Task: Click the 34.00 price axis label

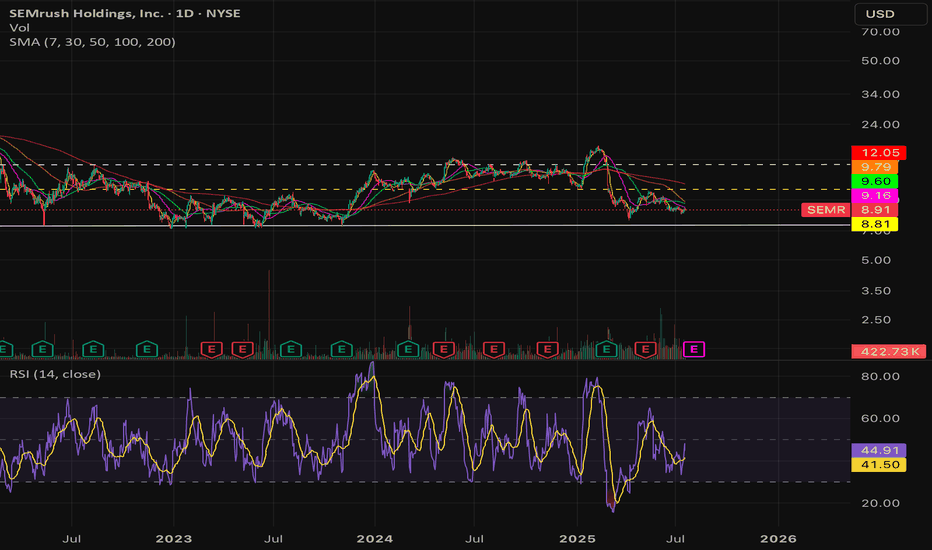Action: pos(880,94)
